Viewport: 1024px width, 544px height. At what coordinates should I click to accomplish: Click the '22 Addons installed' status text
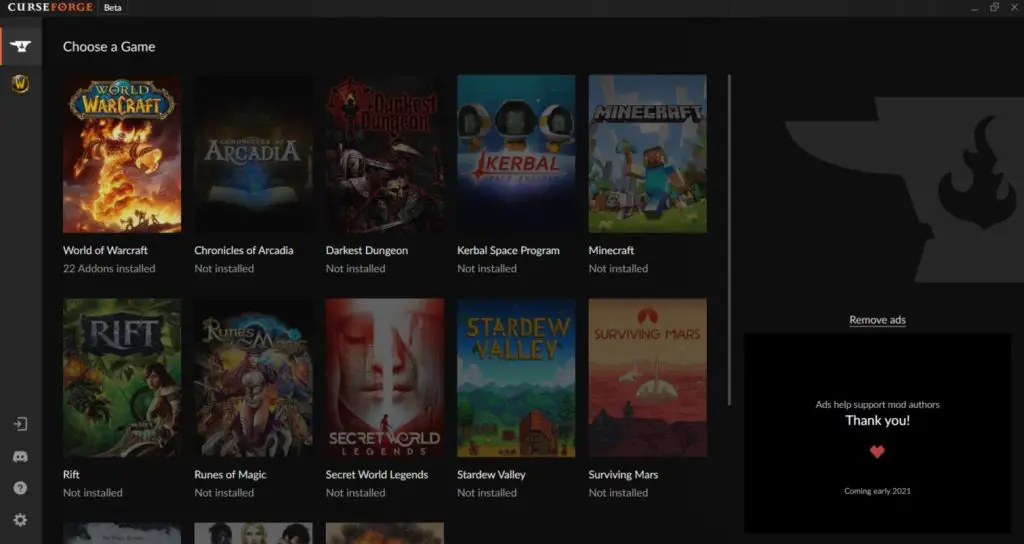click(109, 268)
